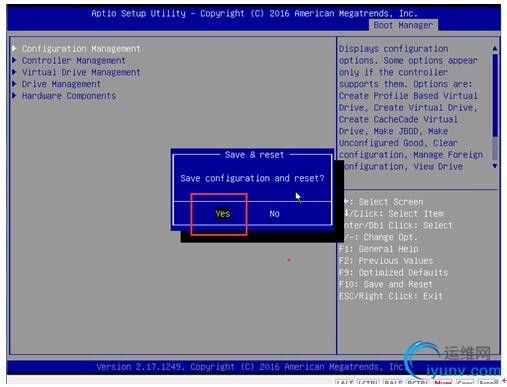
Task: Click 'F1: General Help' hint
Action: [379, 249]
